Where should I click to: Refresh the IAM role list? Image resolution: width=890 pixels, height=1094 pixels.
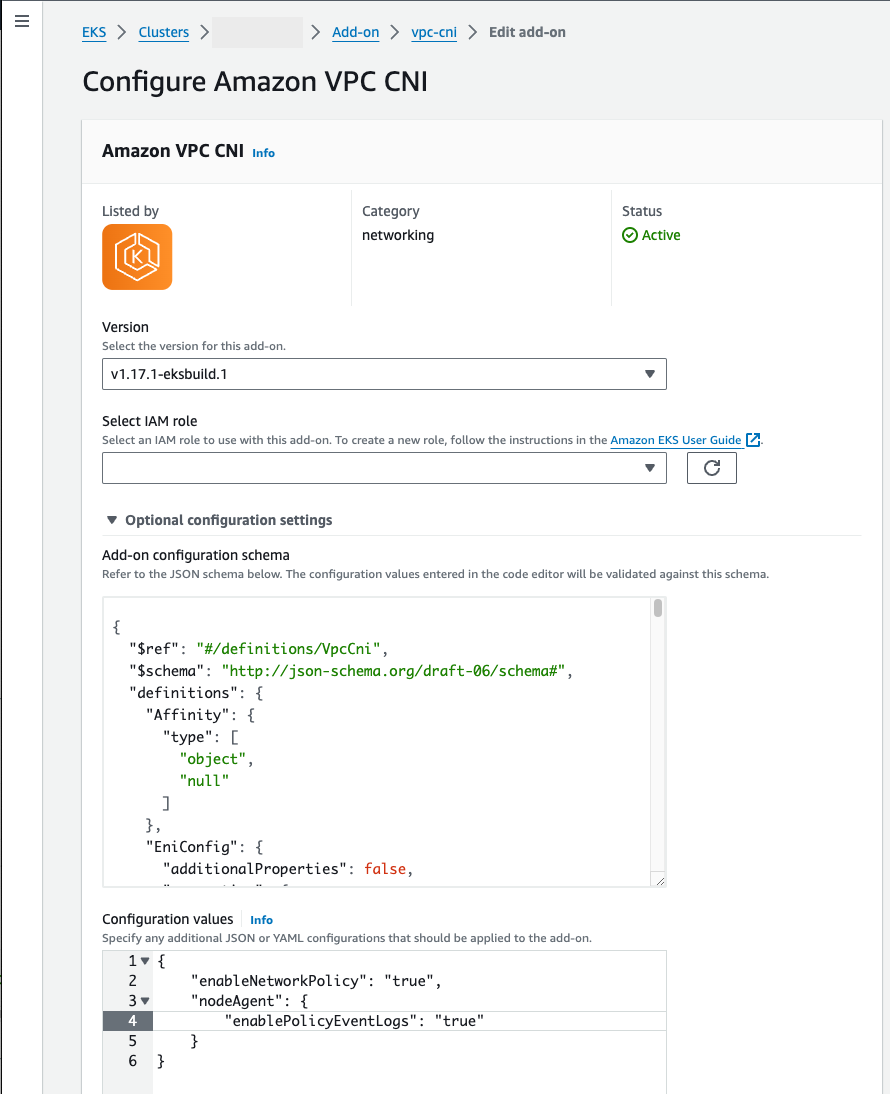tap(711, 467)
